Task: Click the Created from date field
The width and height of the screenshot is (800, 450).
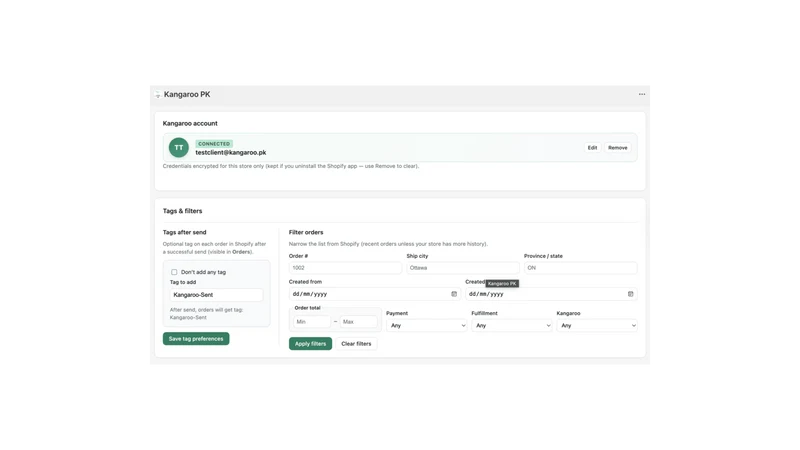Action: (x=374, y=294)
